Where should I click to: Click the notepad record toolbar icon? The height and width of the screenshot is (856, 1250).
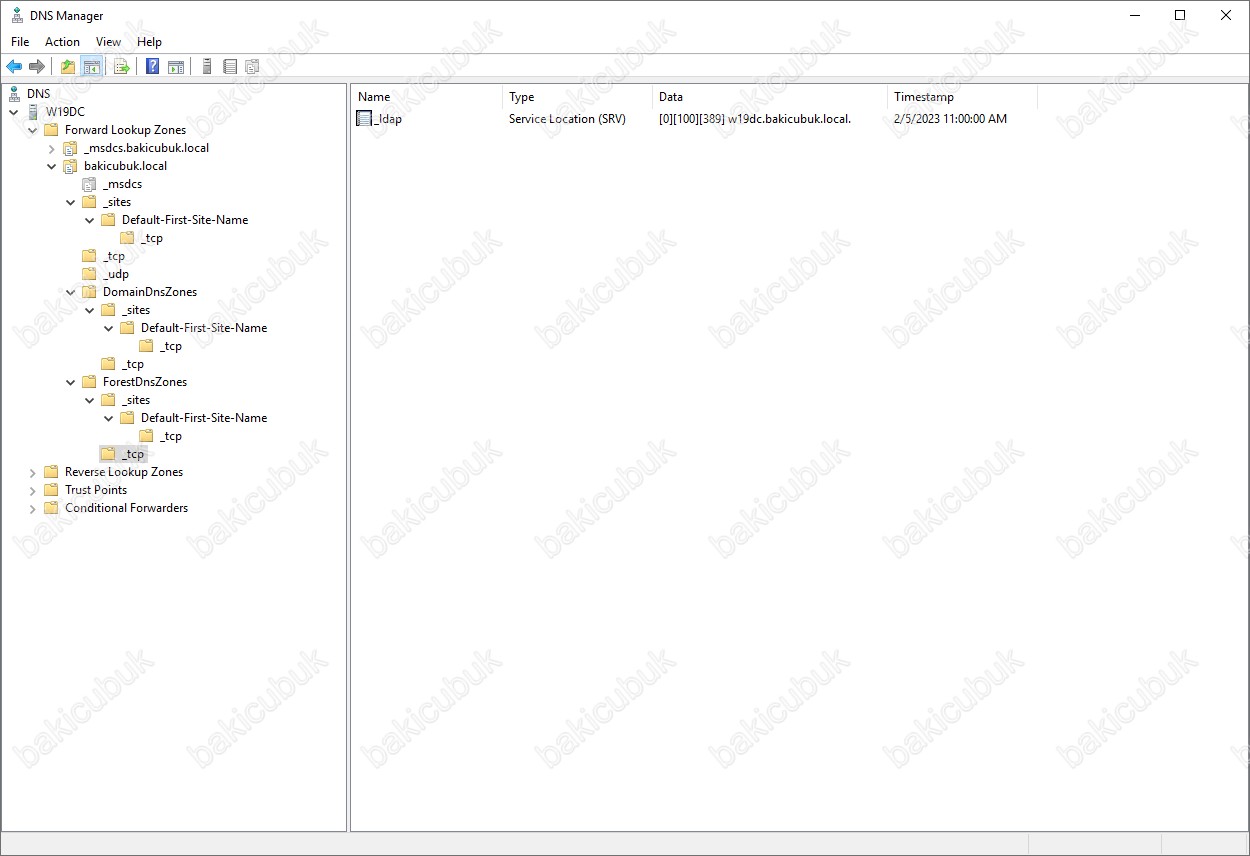pyautogui.click(x=230, y=67)
